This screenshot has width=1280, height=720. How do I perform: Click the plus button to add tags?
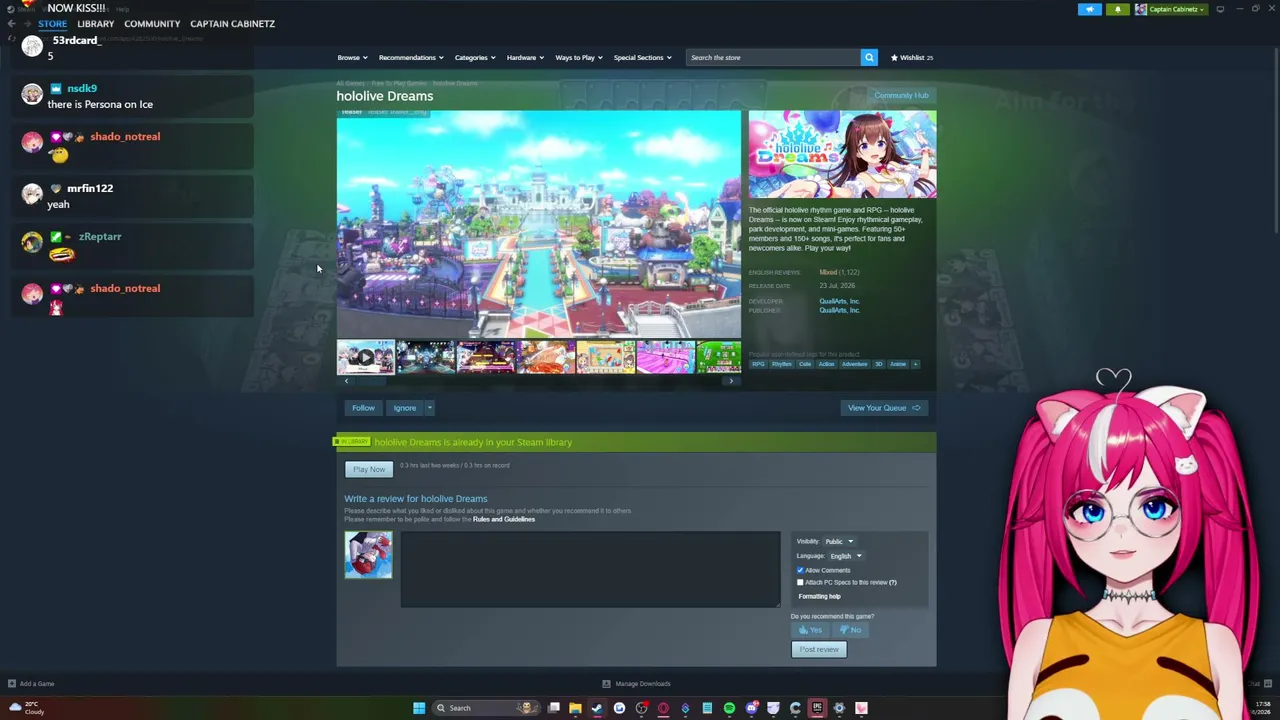click(x=915, y=364)
